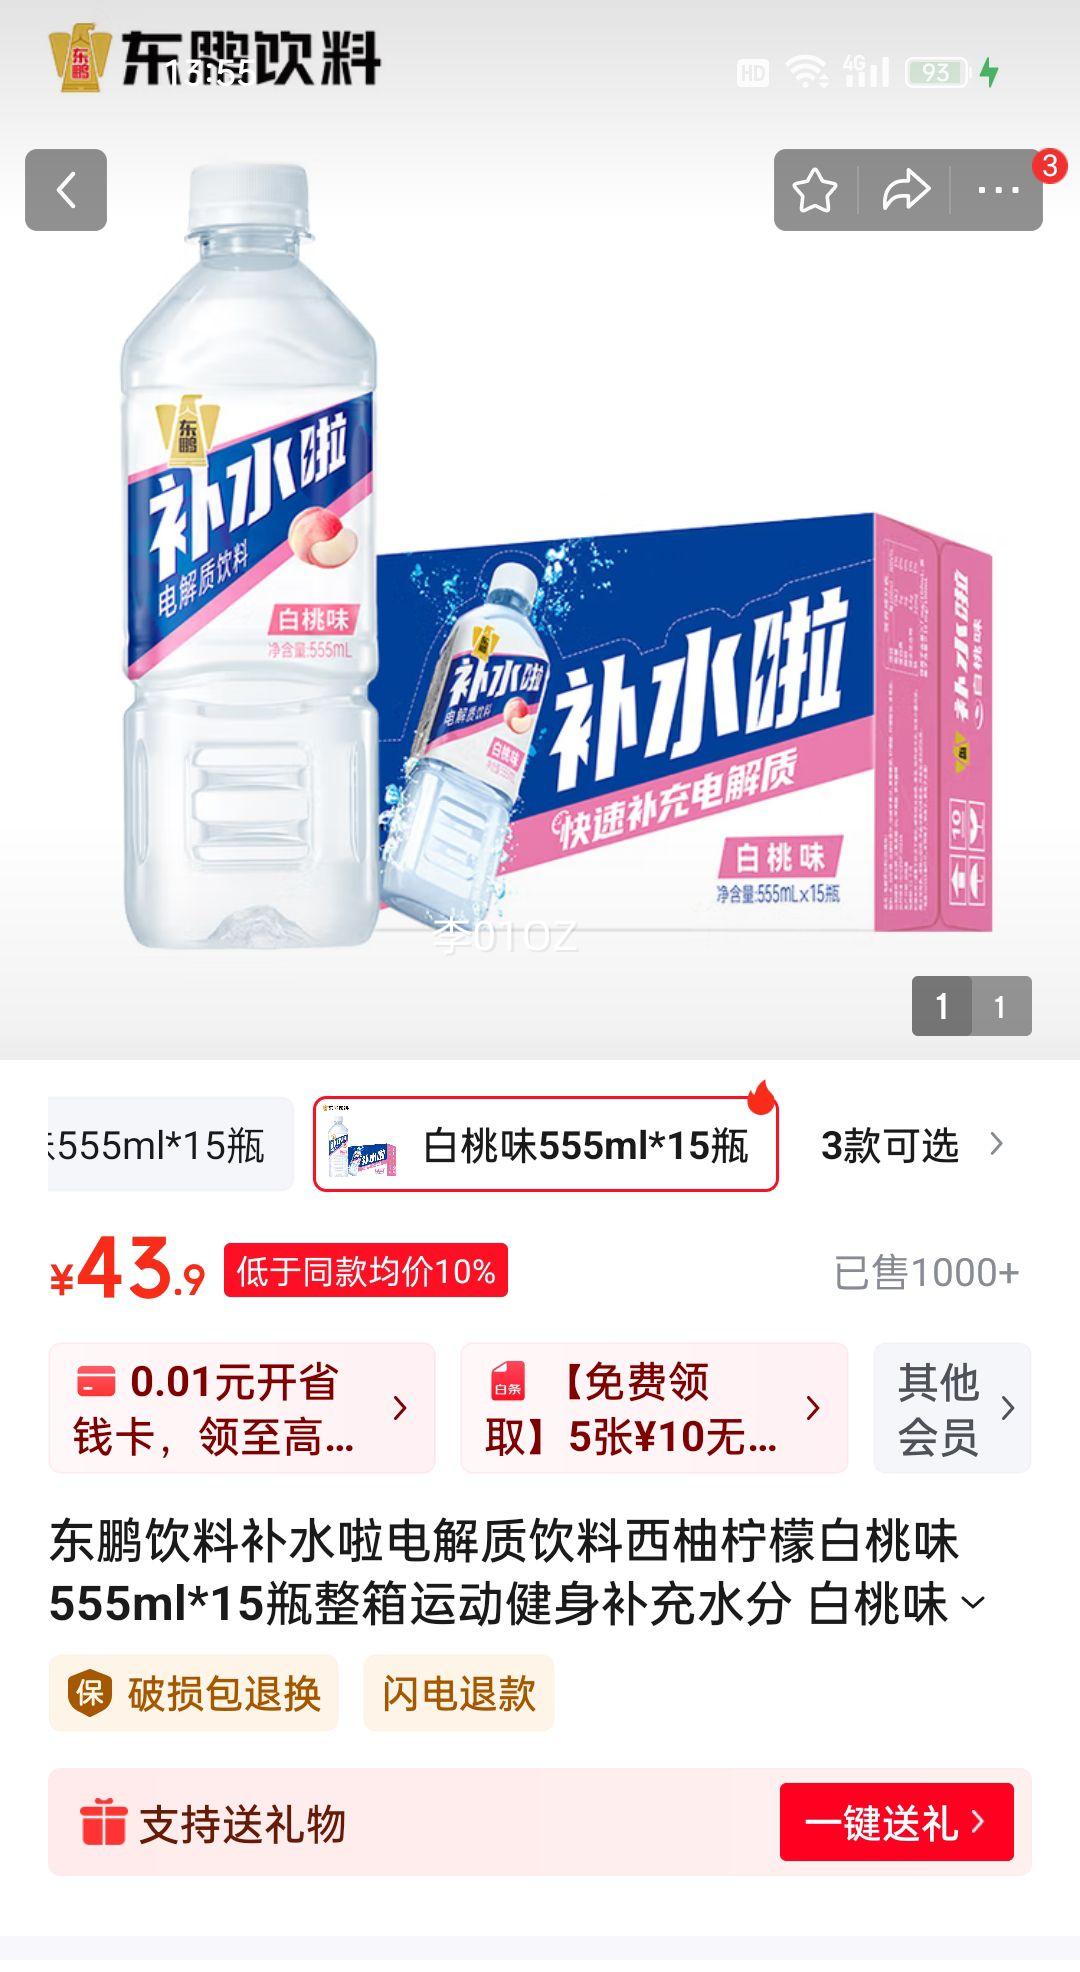Favorite this product with star icon
1080x1972 pixels.
click(815, 190)
